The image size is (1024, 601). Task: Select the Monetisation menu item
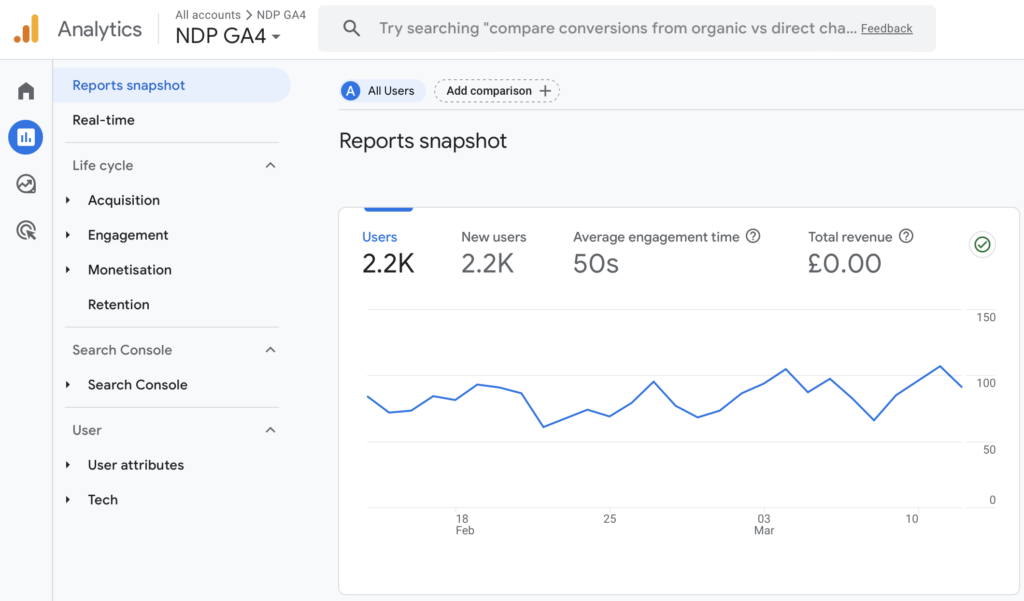(x=129, y=270)
